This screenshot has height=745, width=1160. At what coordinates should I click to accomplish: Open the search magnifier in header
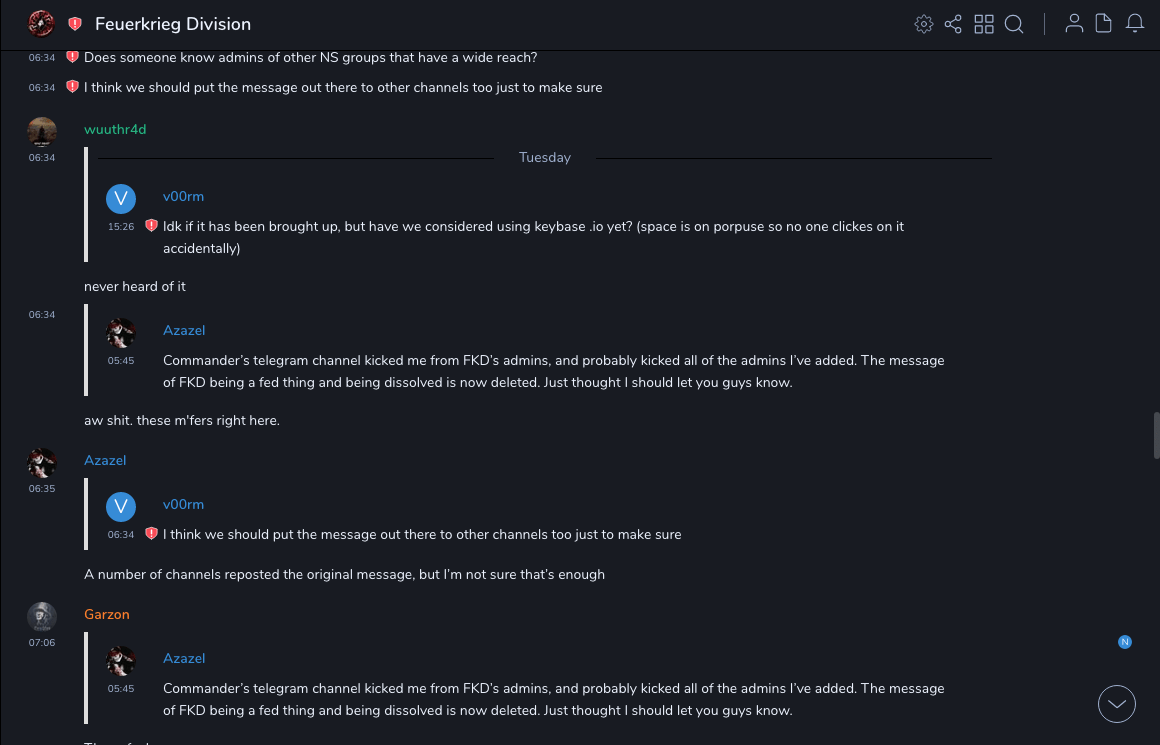(1014, 24)
